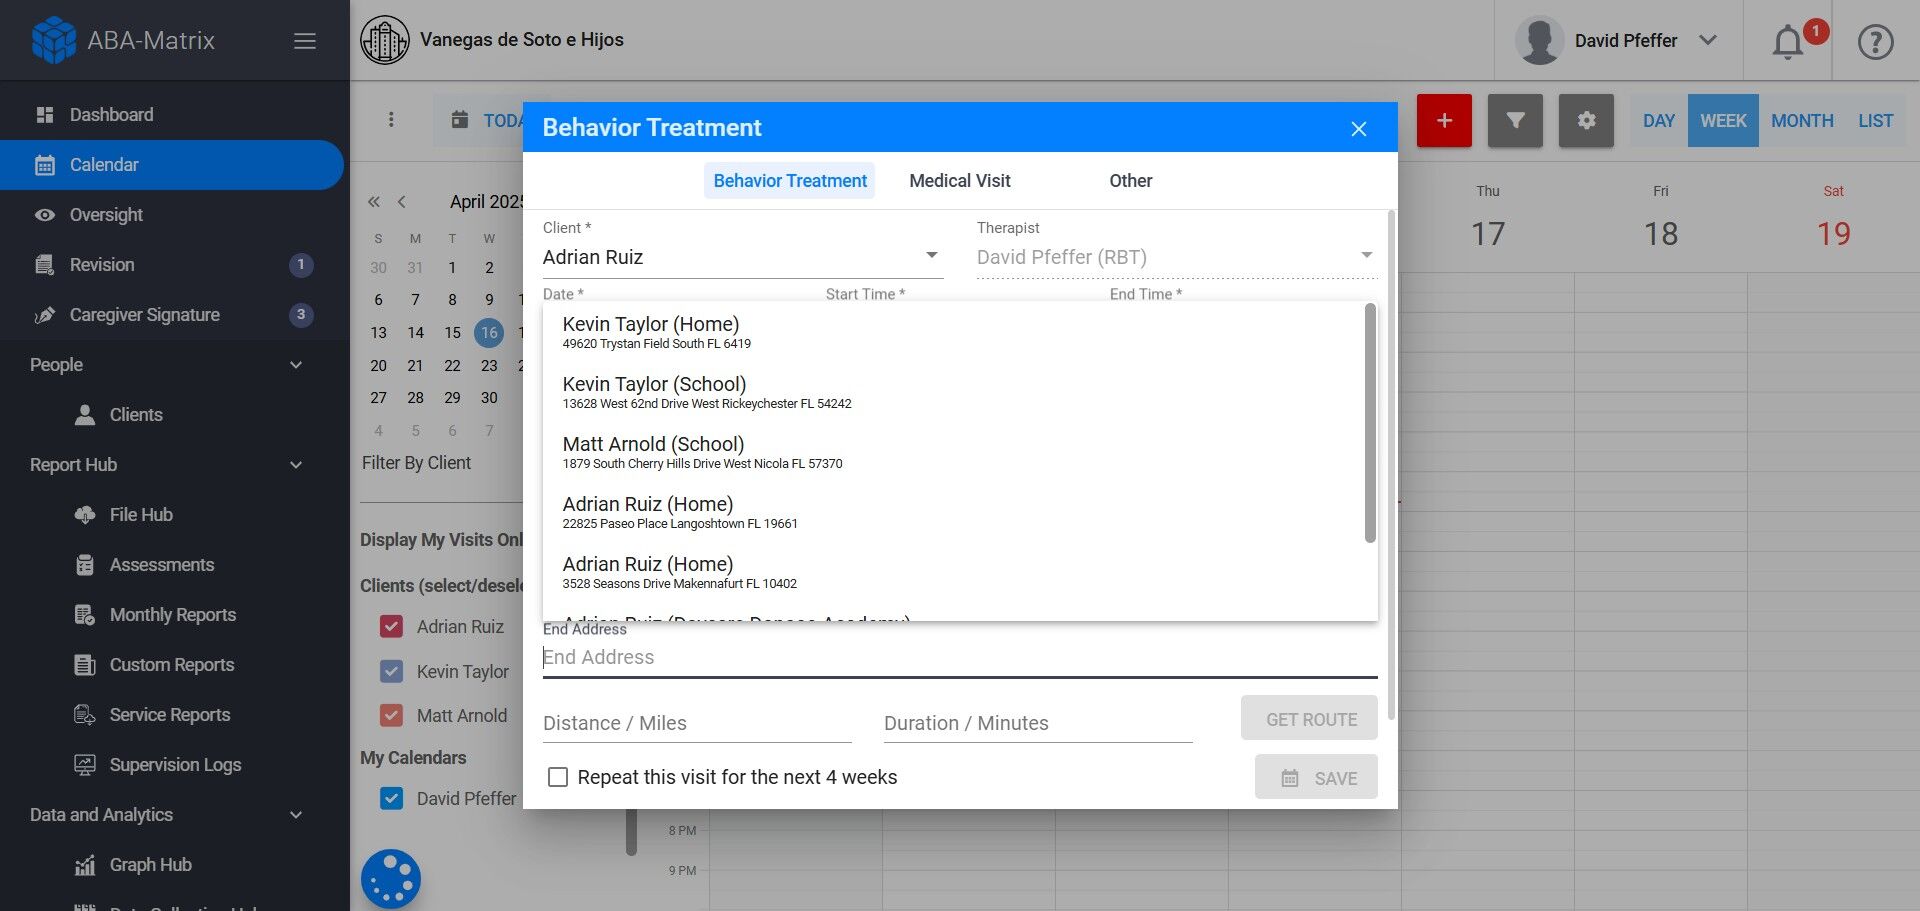Click the Distance / Miles field
Screen dimensions: 1920x911
[697, 723]
